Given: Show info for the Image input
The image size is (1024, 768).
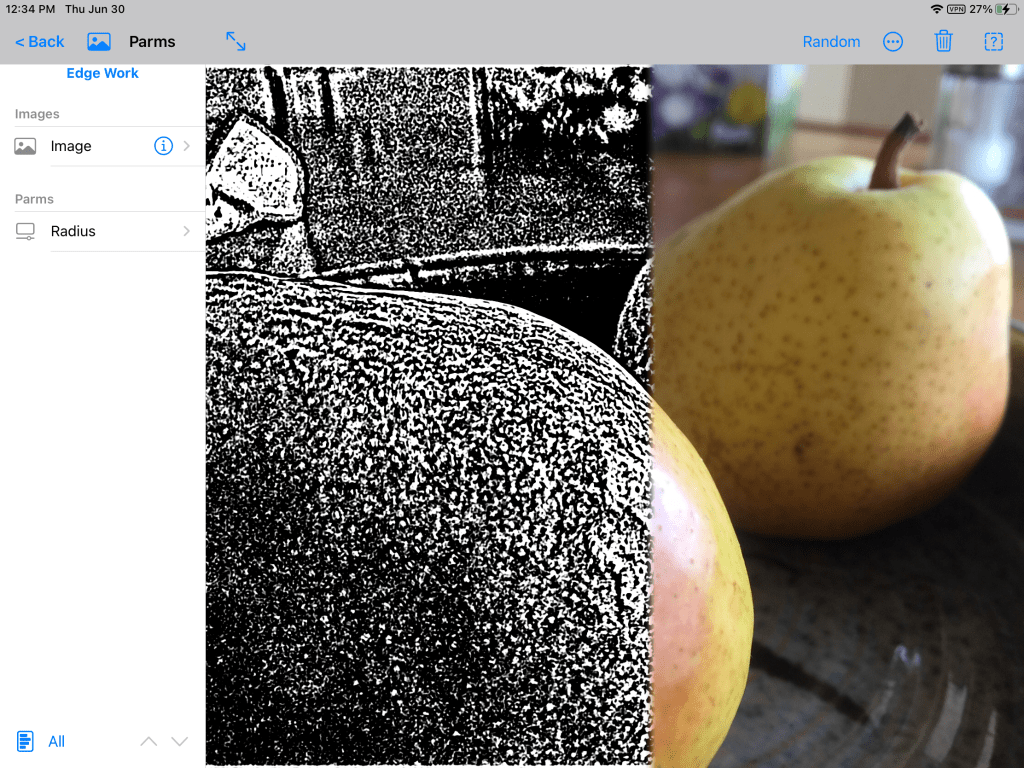Looking at the screenshot, I should [163, 146].
